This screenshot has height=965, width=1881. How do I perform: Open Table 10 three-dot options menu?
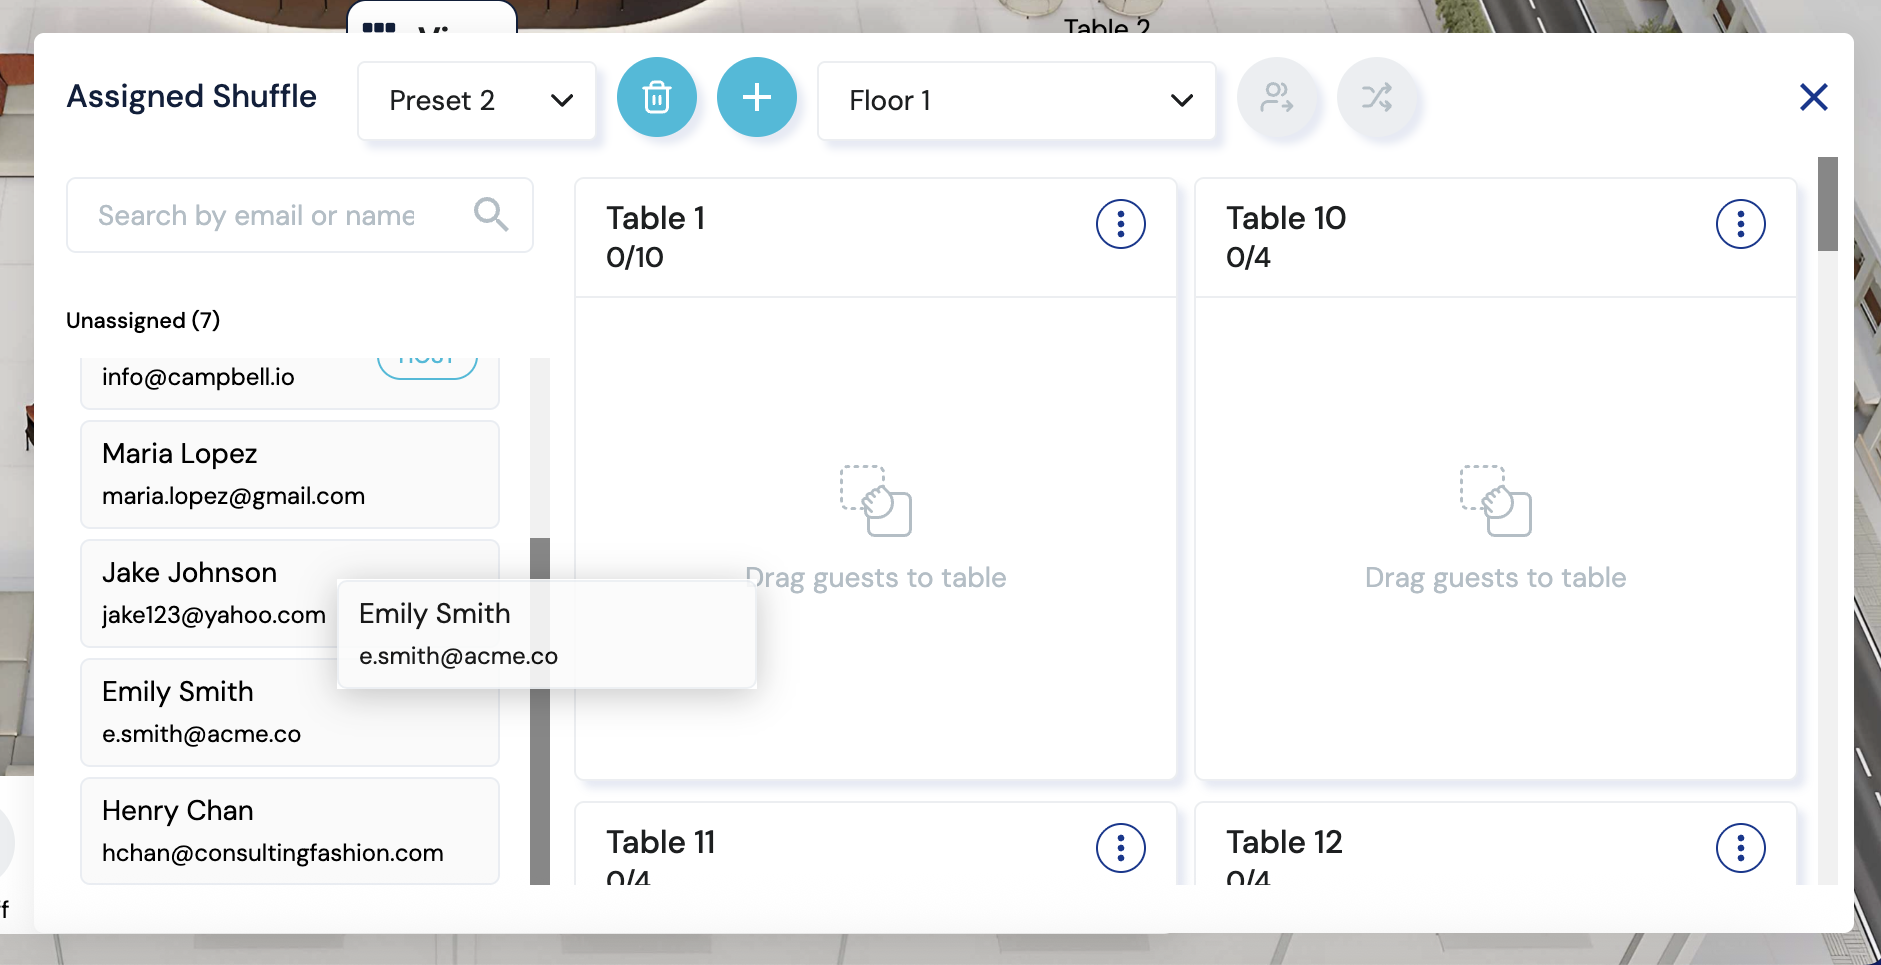[1740, 224]
